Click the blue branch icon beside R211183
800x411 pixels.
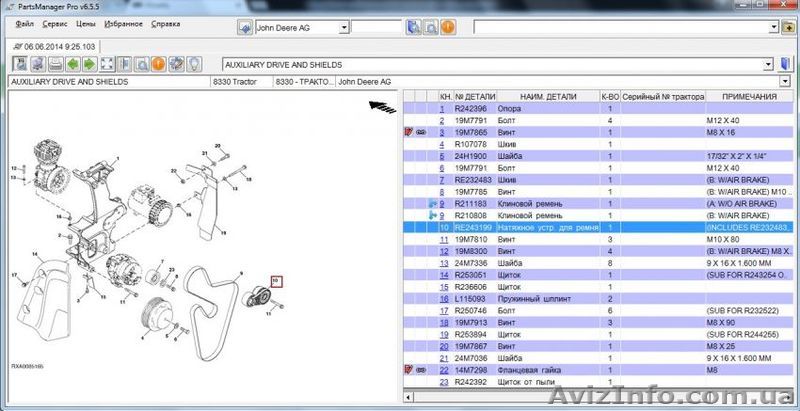pyautogui.click(x=430, y=203)
